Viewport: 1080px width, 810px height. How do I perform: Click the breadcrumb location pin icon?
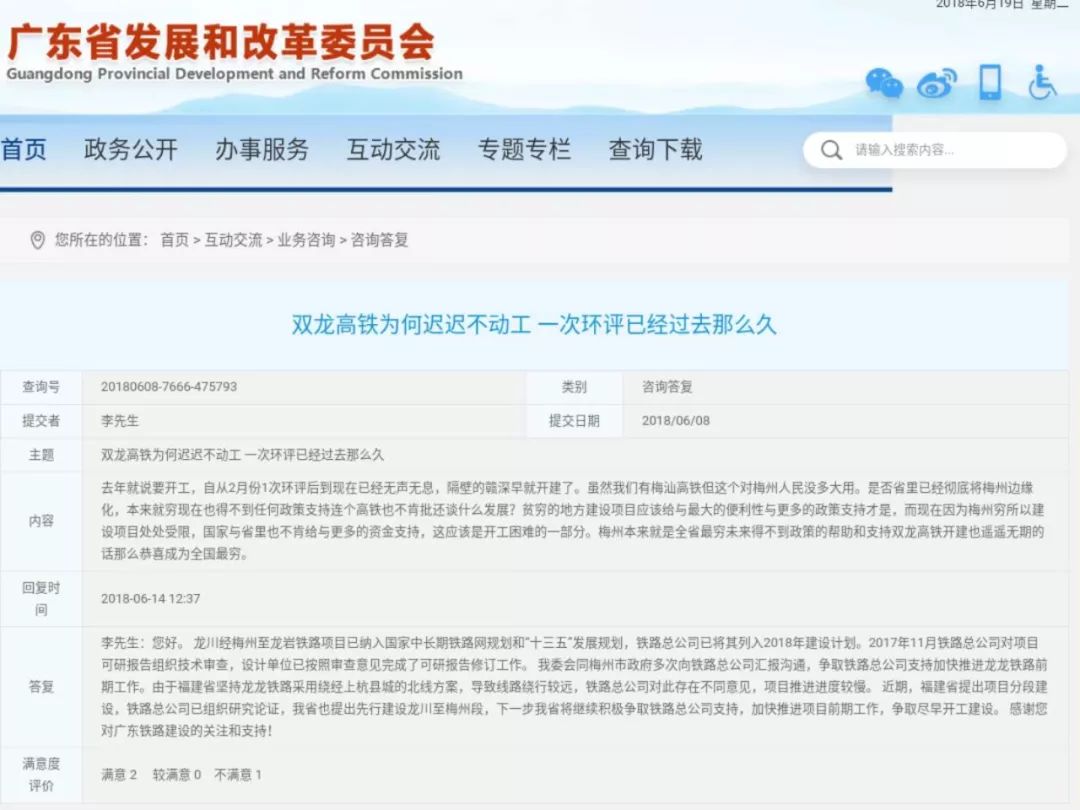point(38,239)
